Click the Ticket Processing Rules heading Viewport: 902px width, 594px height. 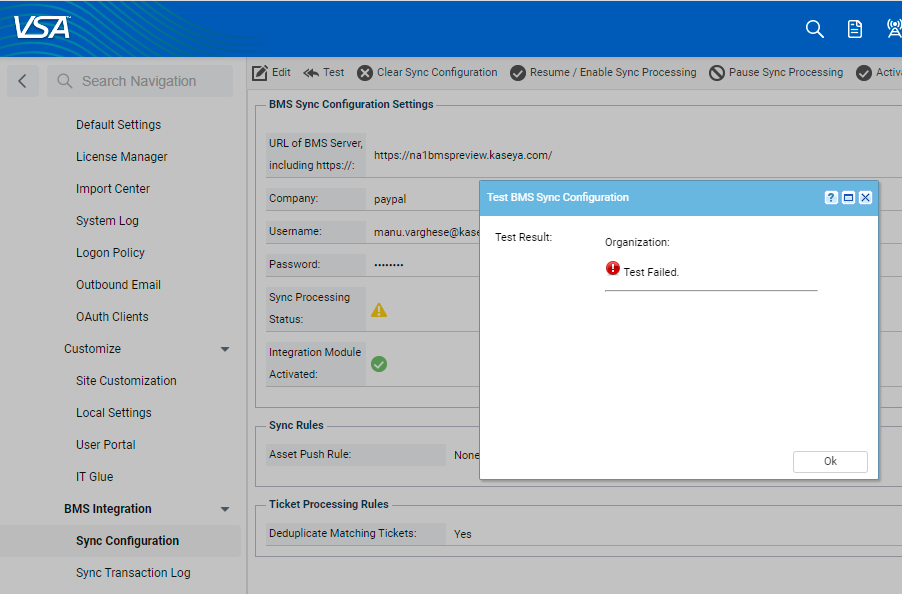(328, 504)
